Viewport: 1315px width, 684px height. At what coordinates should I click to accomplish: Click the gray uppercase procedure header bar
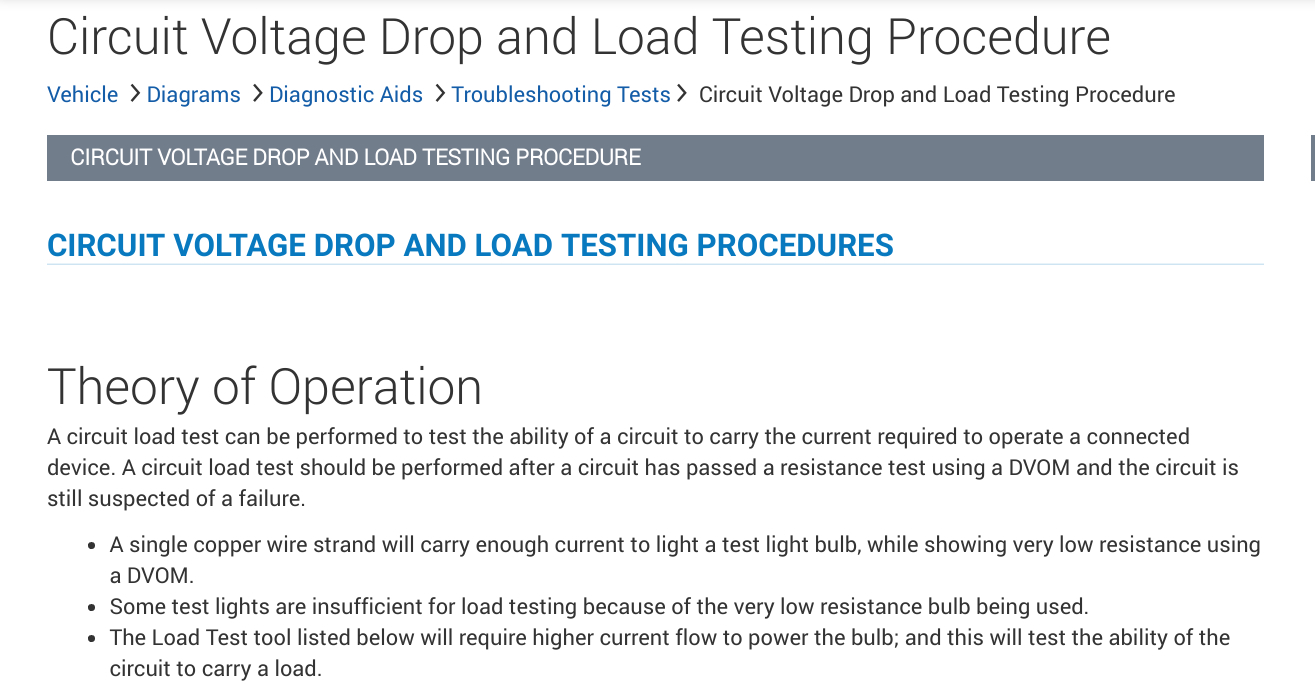(655, 158)
